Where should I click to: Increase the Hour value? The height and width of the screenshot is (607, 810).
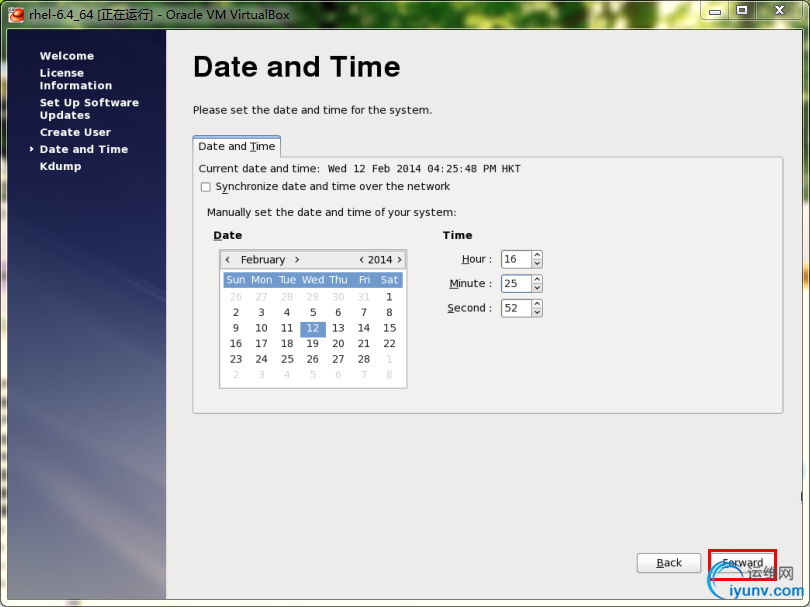(537, 255)
